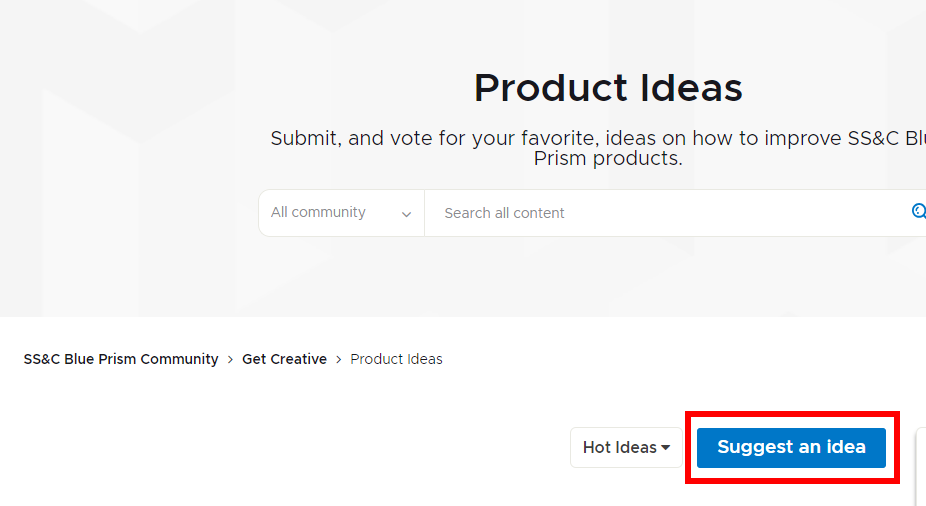Image resolution: width=926 pixels, height=506 pixels.
Task: Click the search magnifier icon
Action: click(919, 211)
